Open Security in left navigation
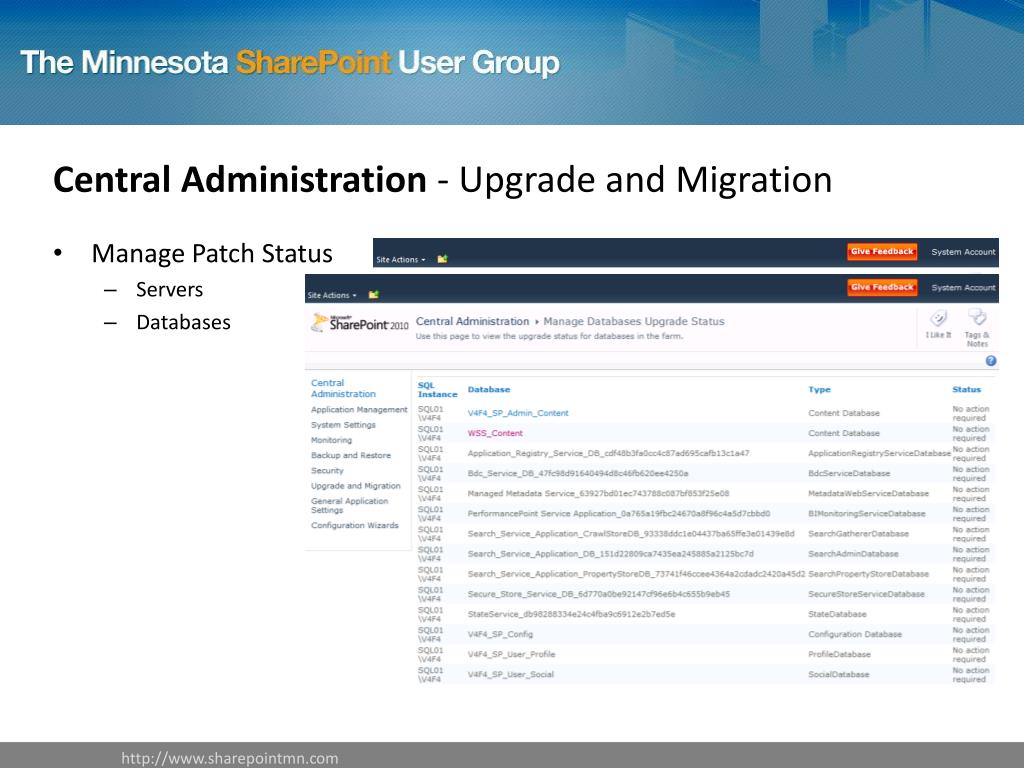The height and width of the screenshot is (768, 1024). pyautogui.click(x=327, y=470)
